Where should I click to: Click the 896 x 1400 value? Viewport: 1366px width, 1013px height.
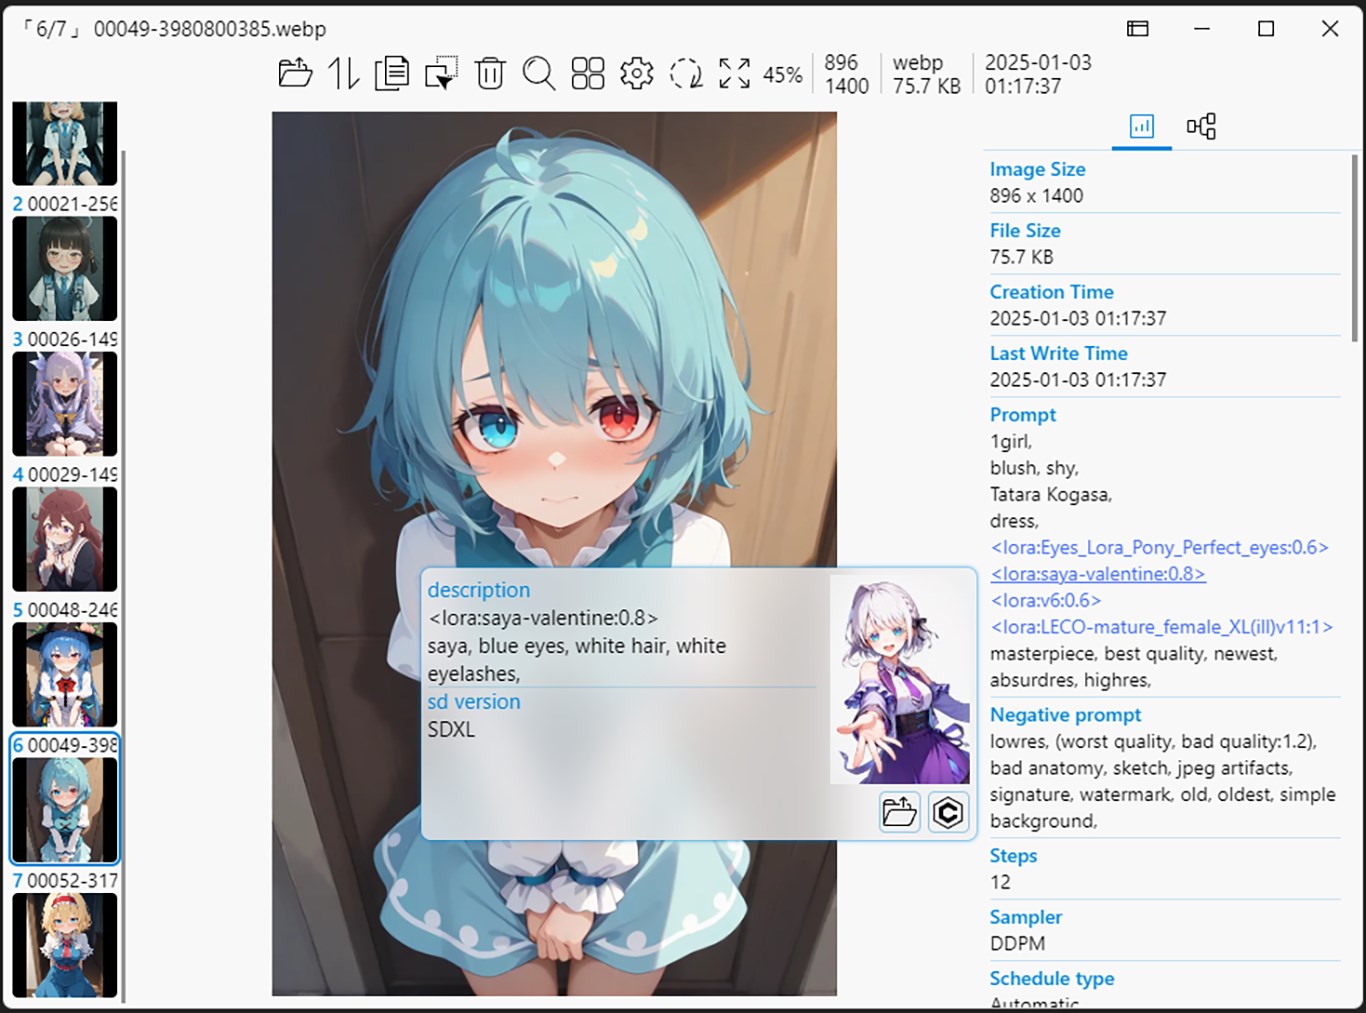pyautogui.click(x=1036, y=196)
